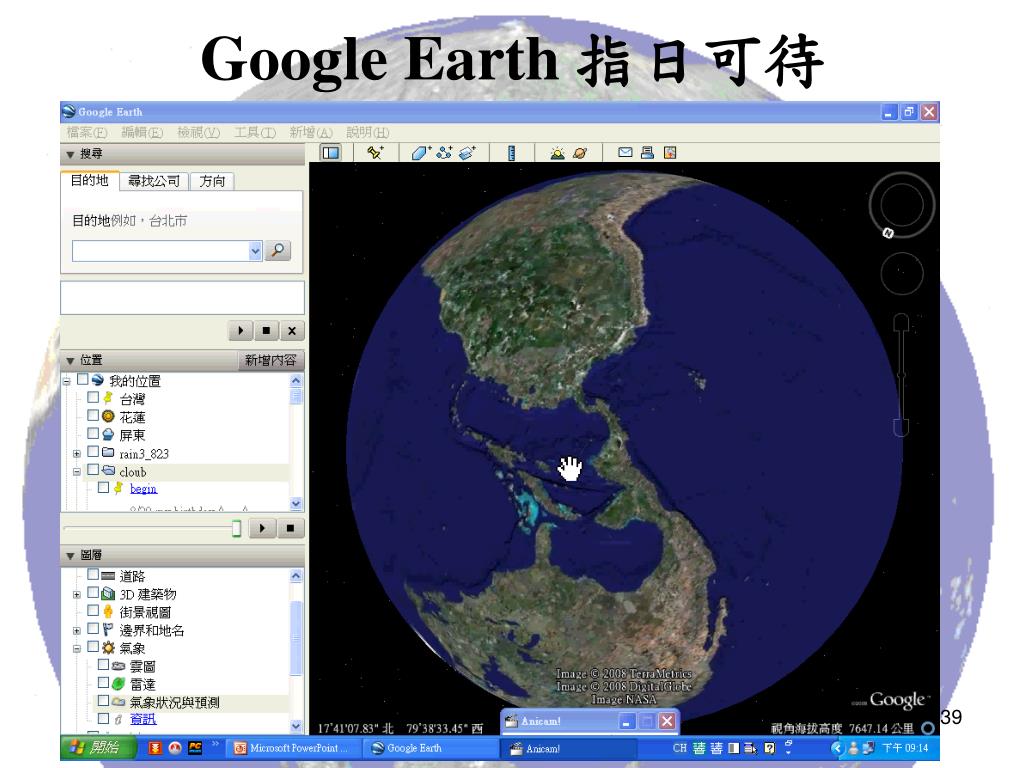The image size is (1024, 768).
Task: Stop the places timeline tour
Action: [x=290, y=528]
